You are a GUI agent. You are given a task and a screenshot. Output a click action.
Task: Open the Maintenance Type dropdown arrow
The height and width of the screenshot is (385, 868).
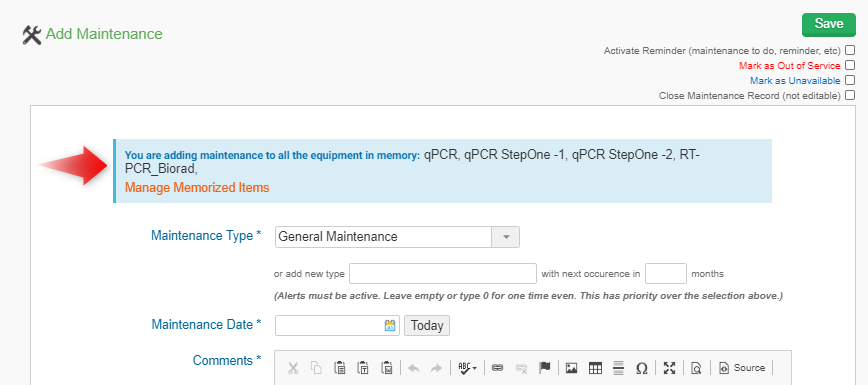pyautogui.click(x=505, y=237)
